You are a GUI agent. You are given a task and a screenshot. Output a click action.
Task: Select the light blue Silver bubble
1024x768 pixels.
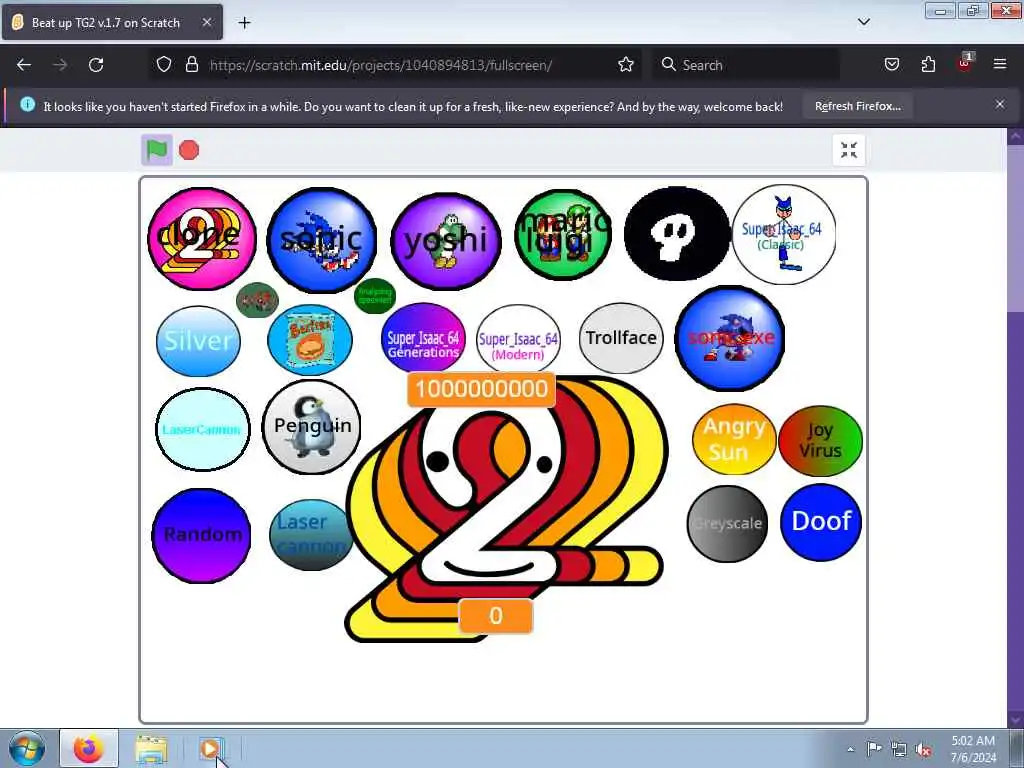coord(199,341)
